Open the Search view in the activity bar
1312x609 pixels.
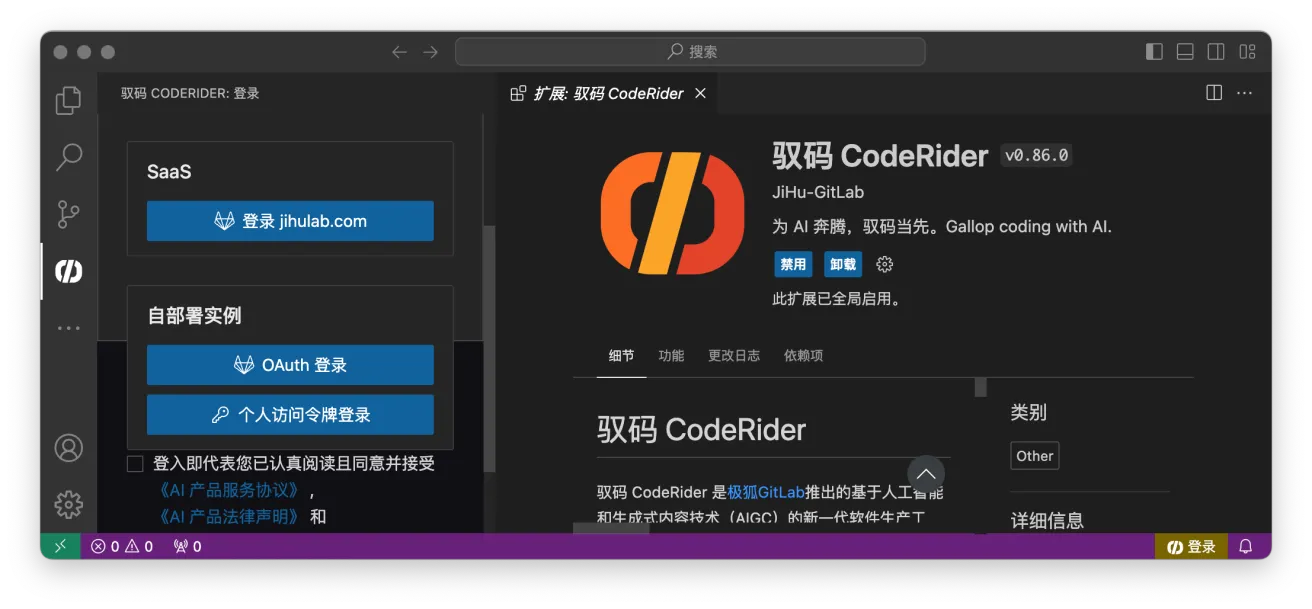pyautogui.click(x=68, y=157)
